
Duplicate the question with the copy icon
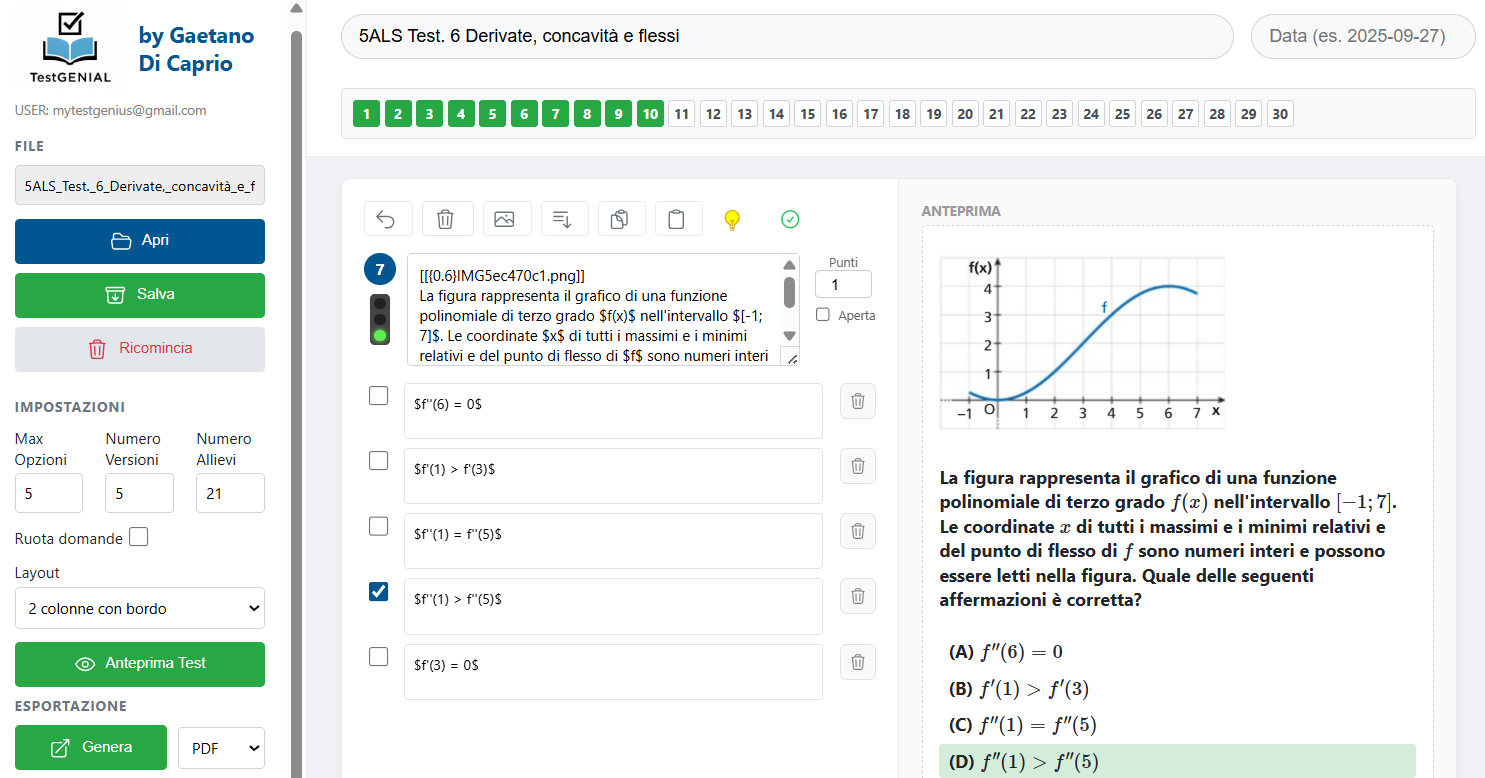pos(622,218)
